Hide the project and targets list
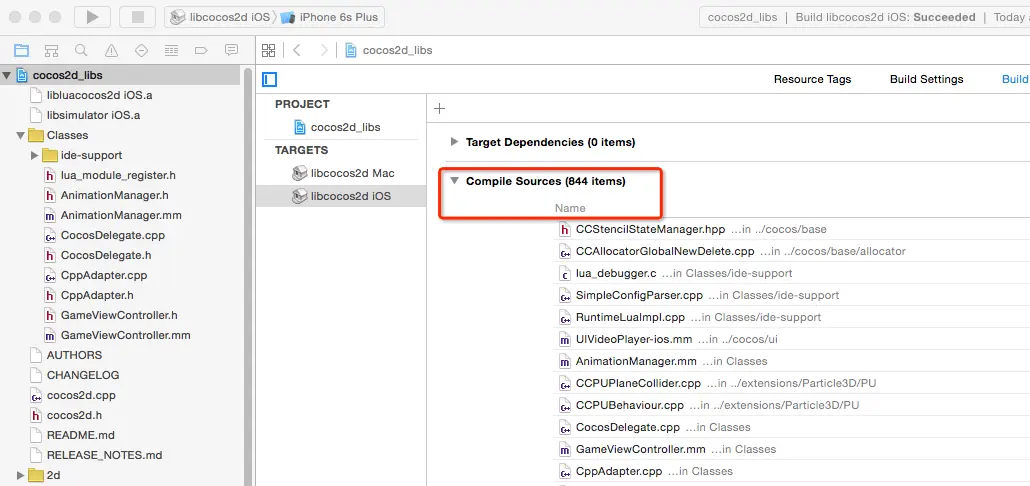The image size is (1030, 486). point(269,79)
